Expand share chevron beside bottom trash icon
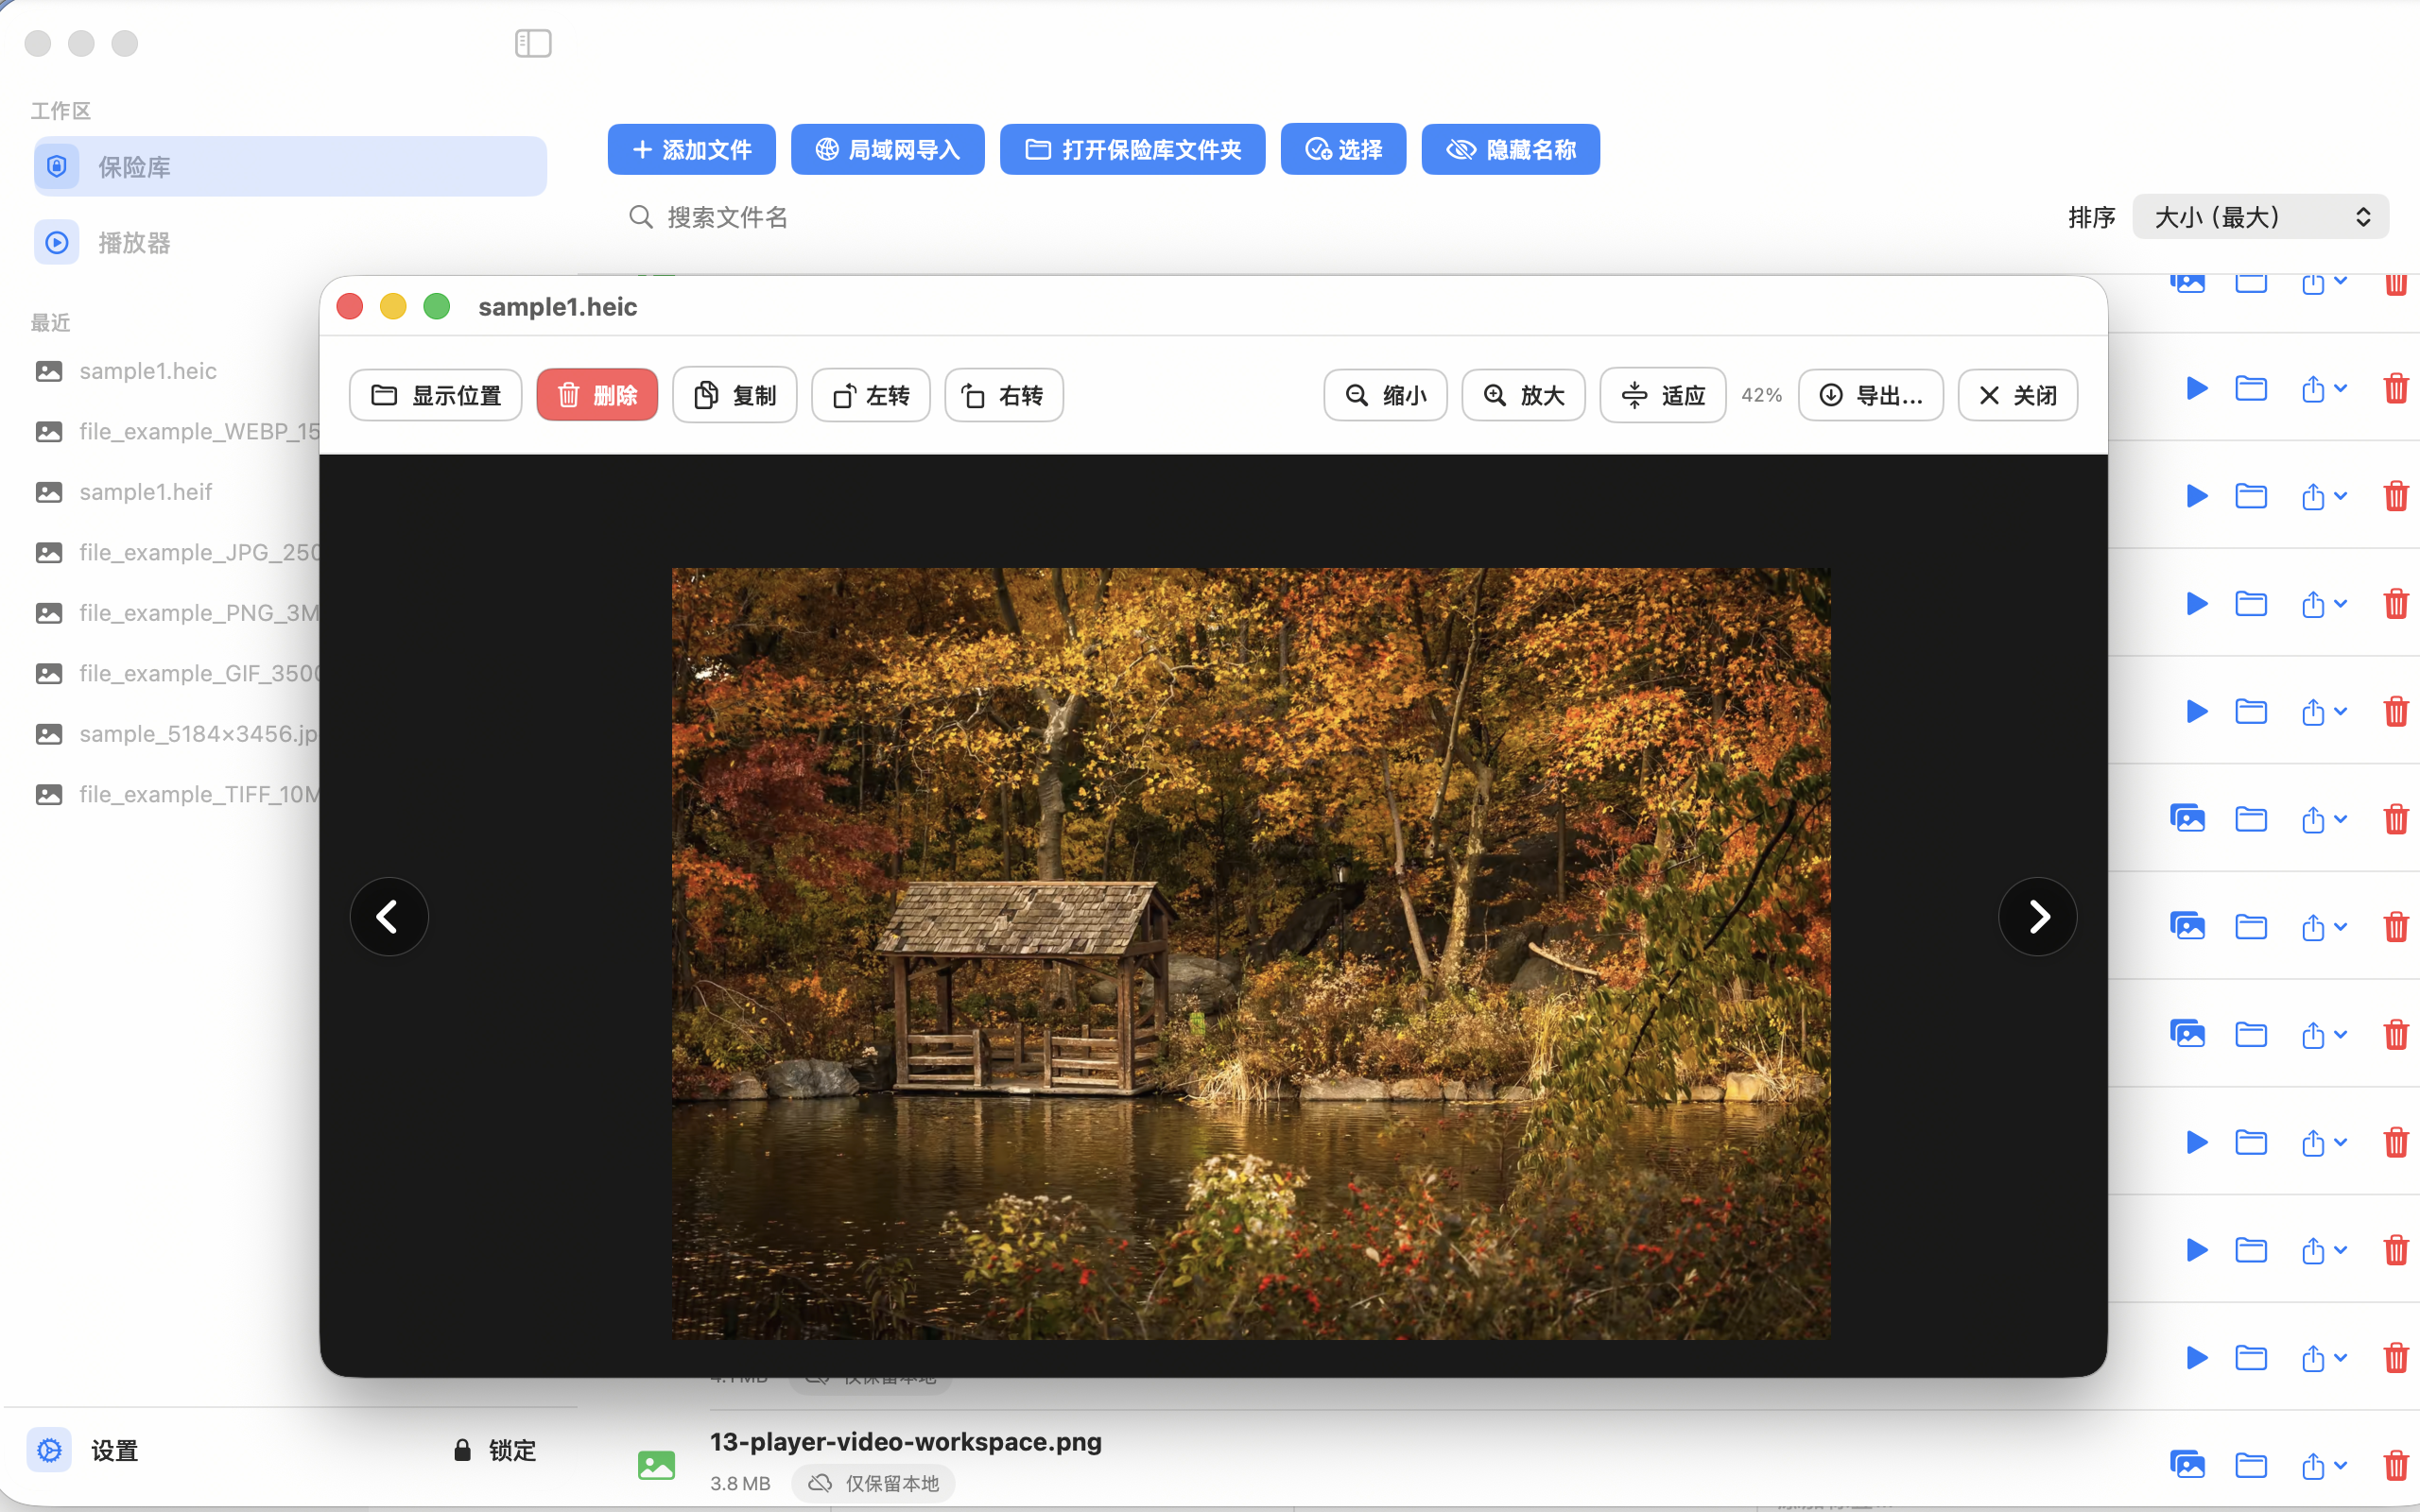 pyautogui.click(x=2340, y=1465)
